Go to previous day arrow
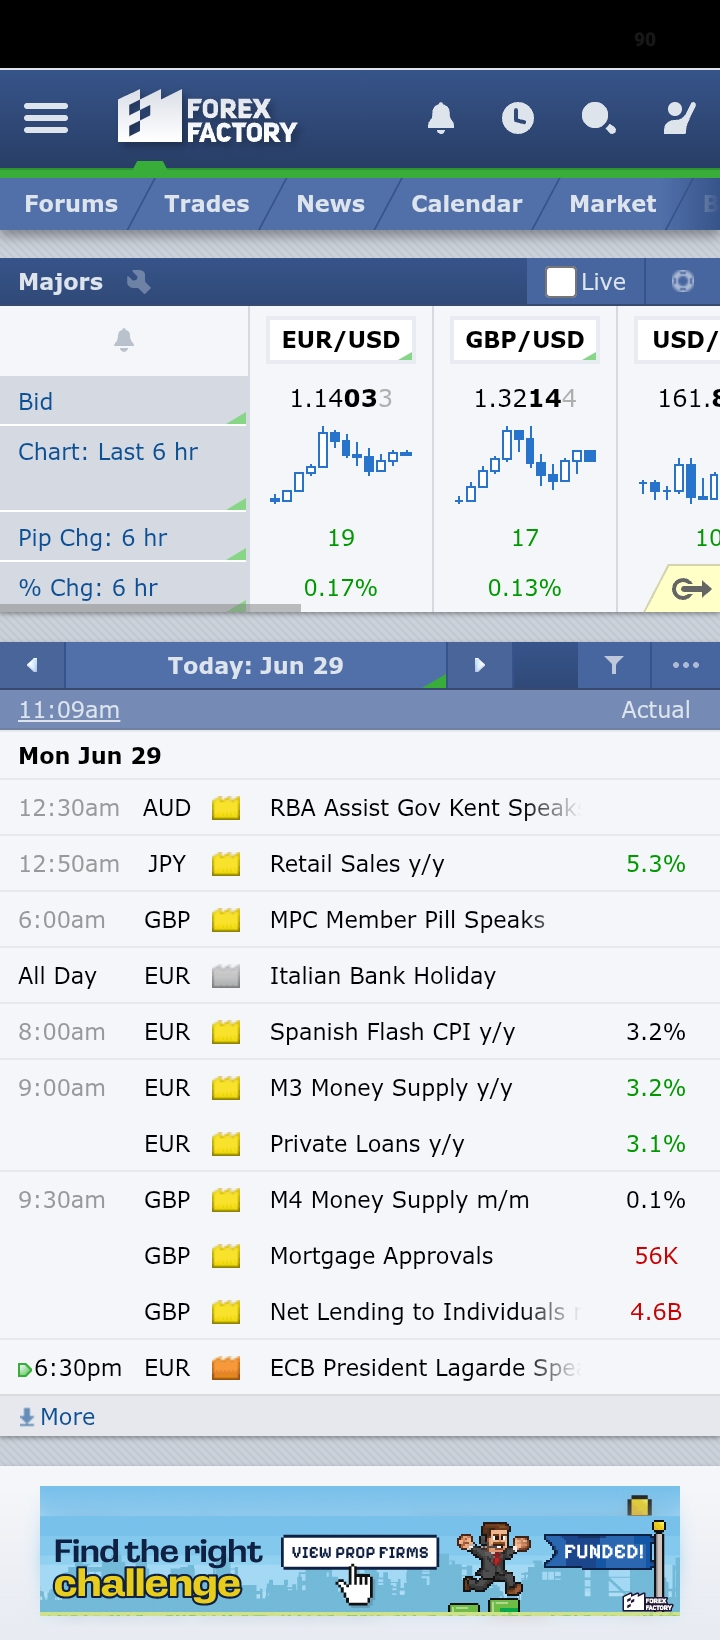 point(32,665)
